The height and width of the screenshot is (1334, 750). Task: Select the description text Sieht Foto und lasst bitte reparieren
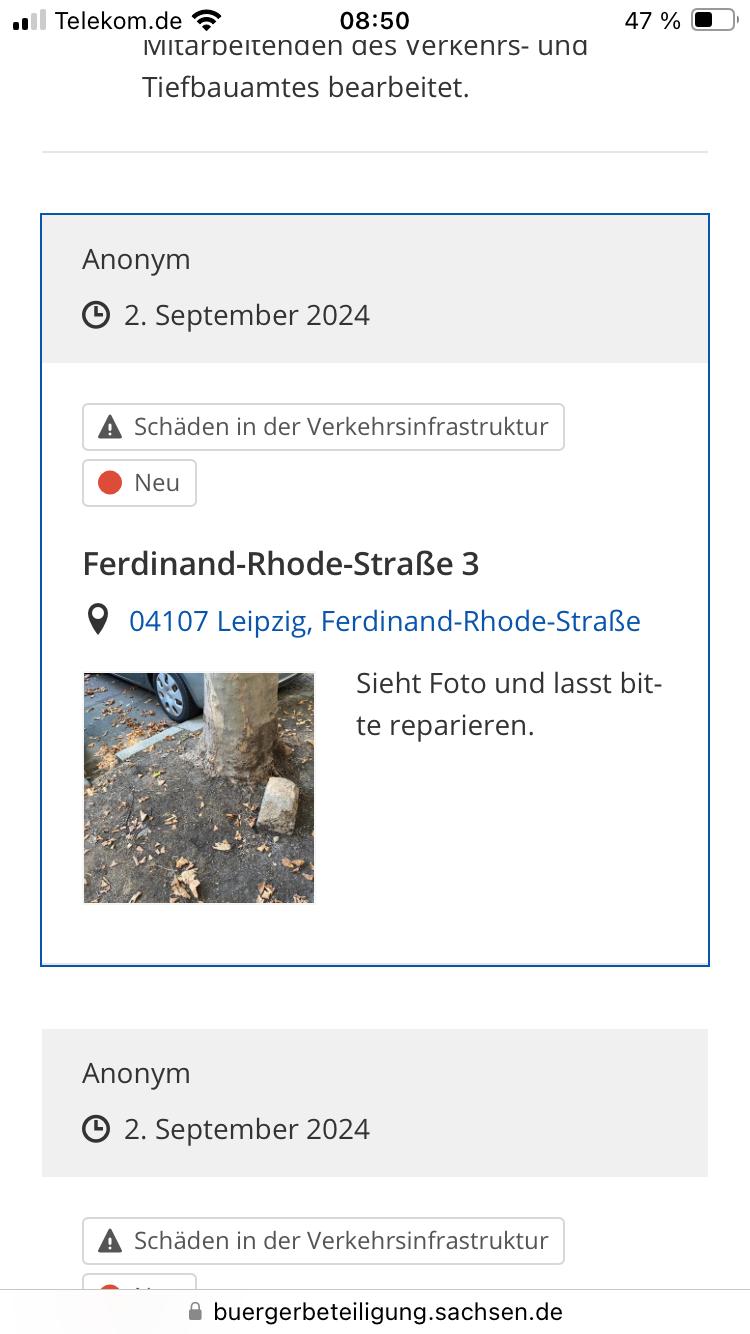click(509, 705)
